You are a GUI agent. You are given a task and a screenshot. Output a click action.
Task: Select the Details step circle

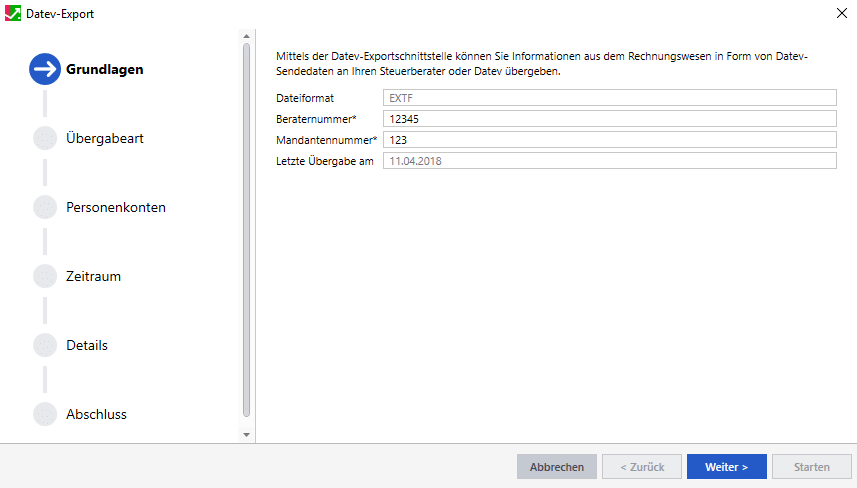[45, 345]
